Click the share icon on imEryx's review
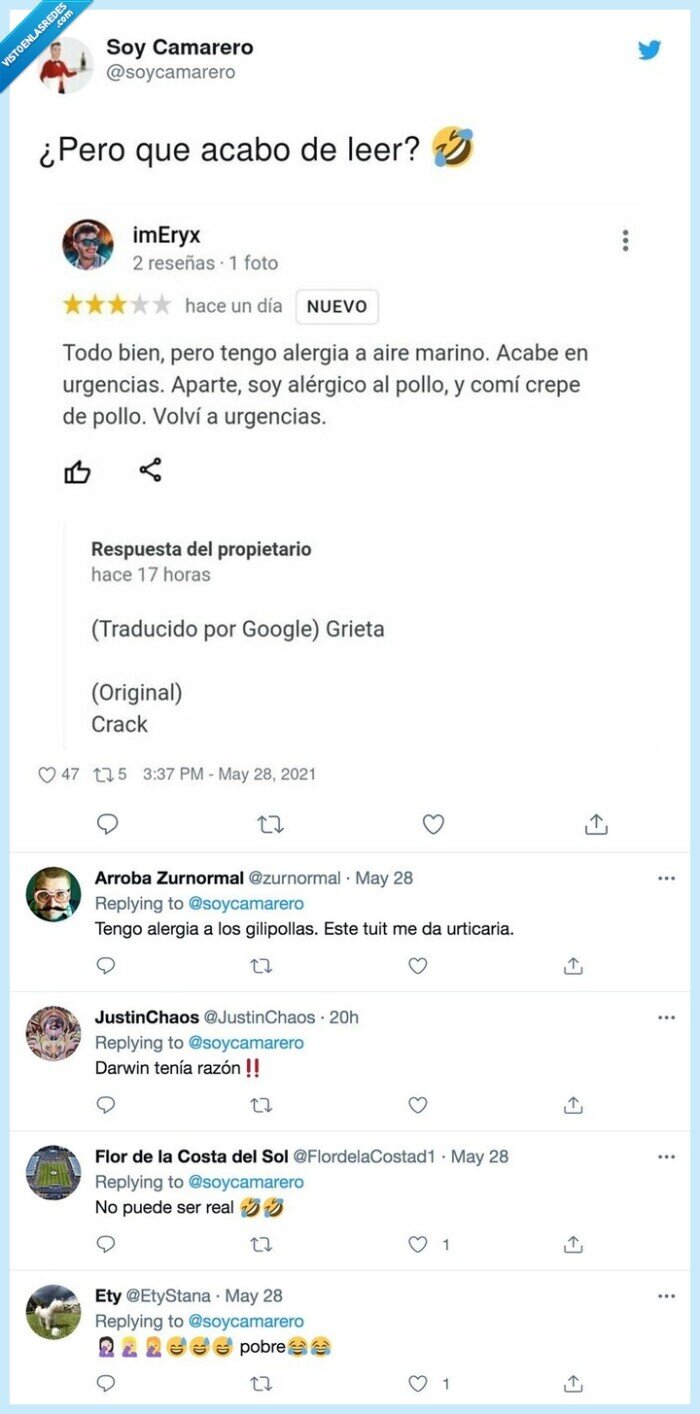This screenshot has width=700, height=1414. pos(151,470)
